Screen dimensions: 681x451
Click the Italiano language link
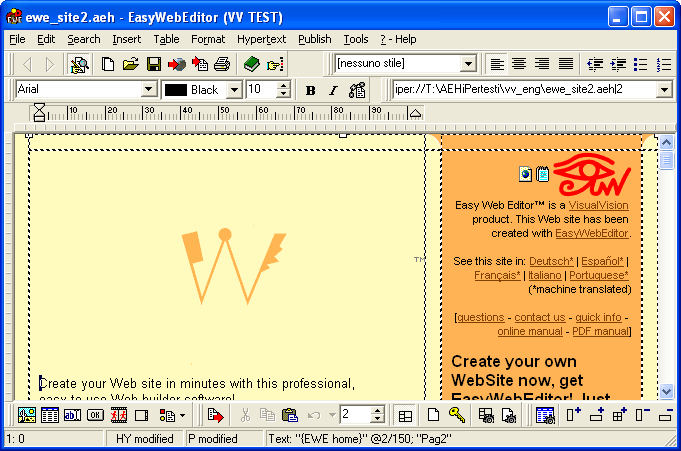(545, 275)
